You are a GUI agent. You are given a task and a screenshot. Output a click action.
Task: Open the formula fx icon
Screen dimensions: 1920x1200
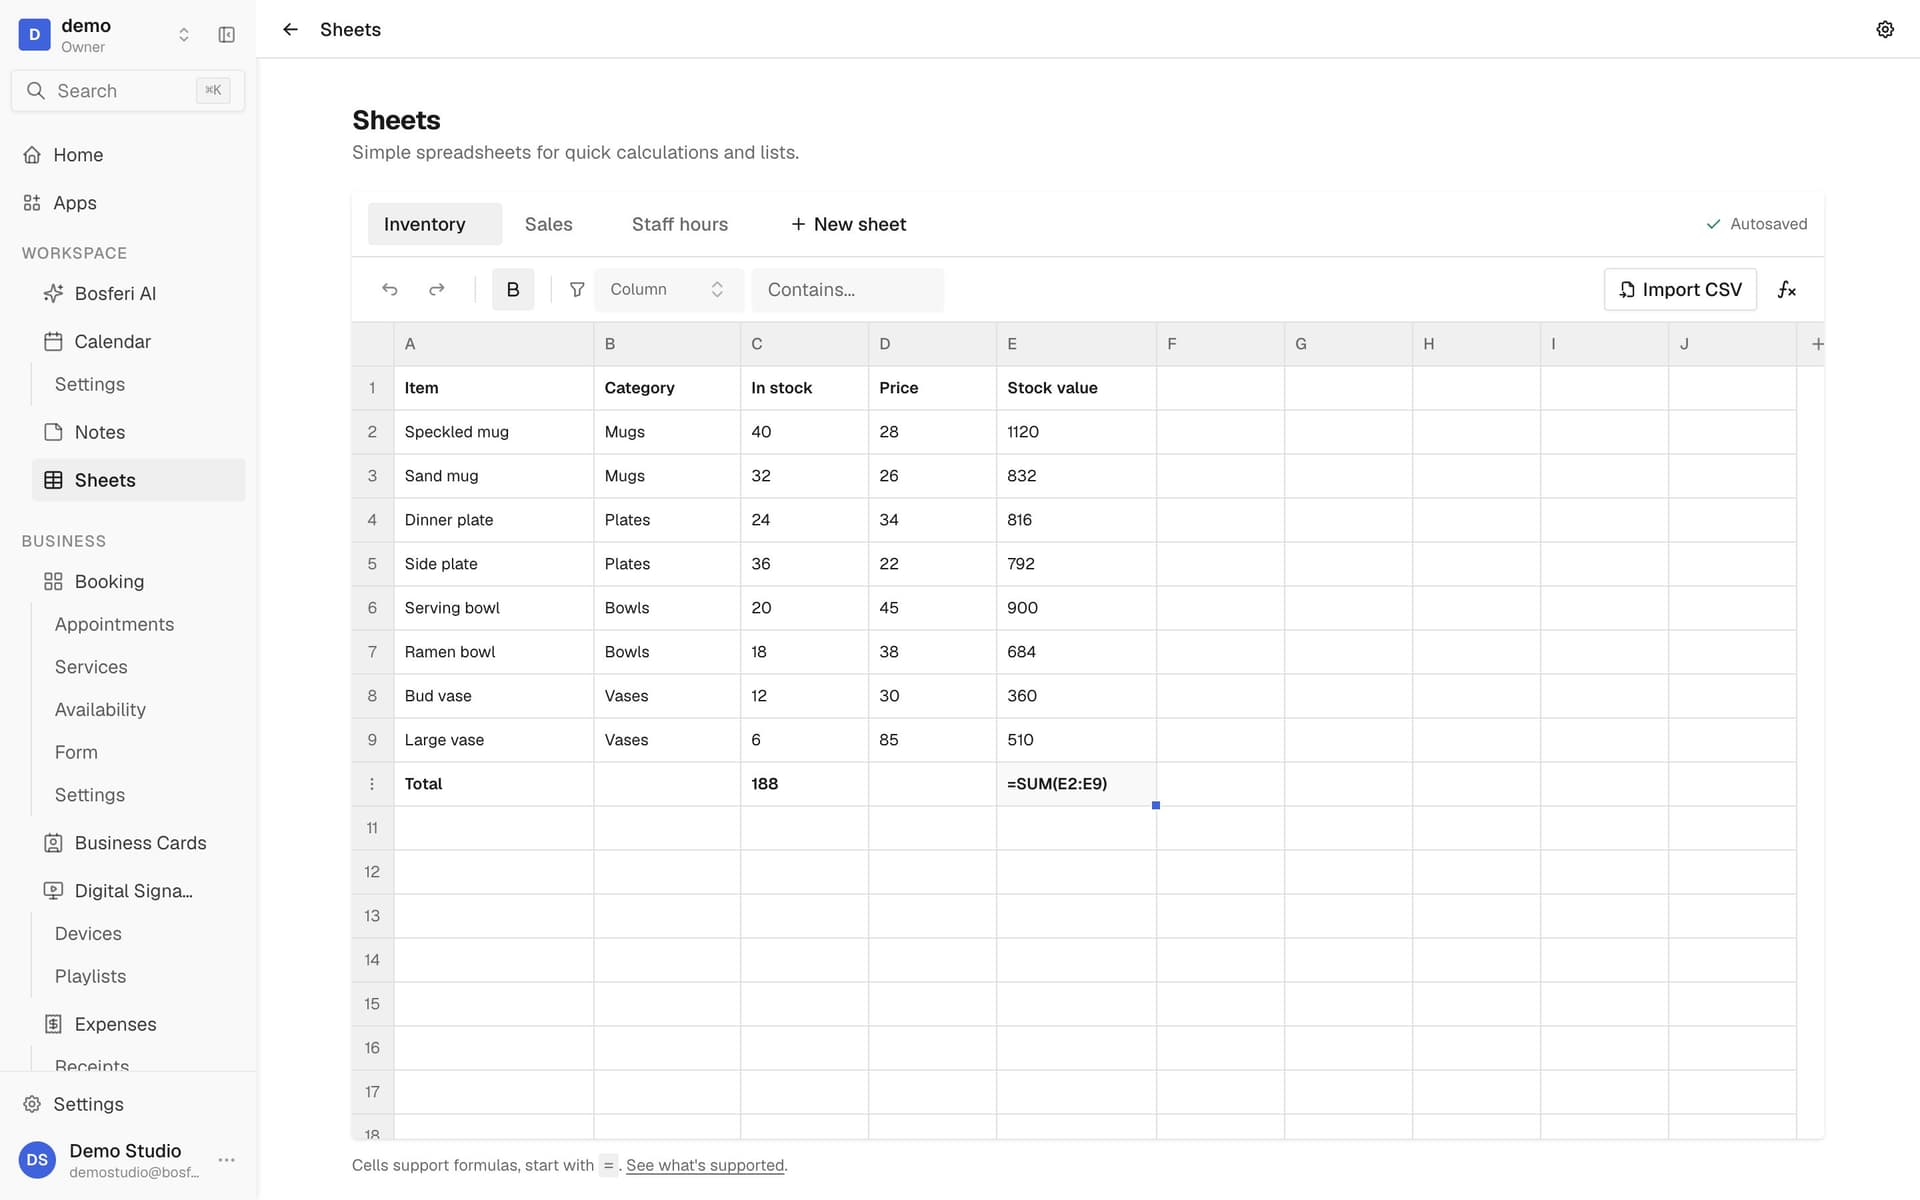[1787, 290]
